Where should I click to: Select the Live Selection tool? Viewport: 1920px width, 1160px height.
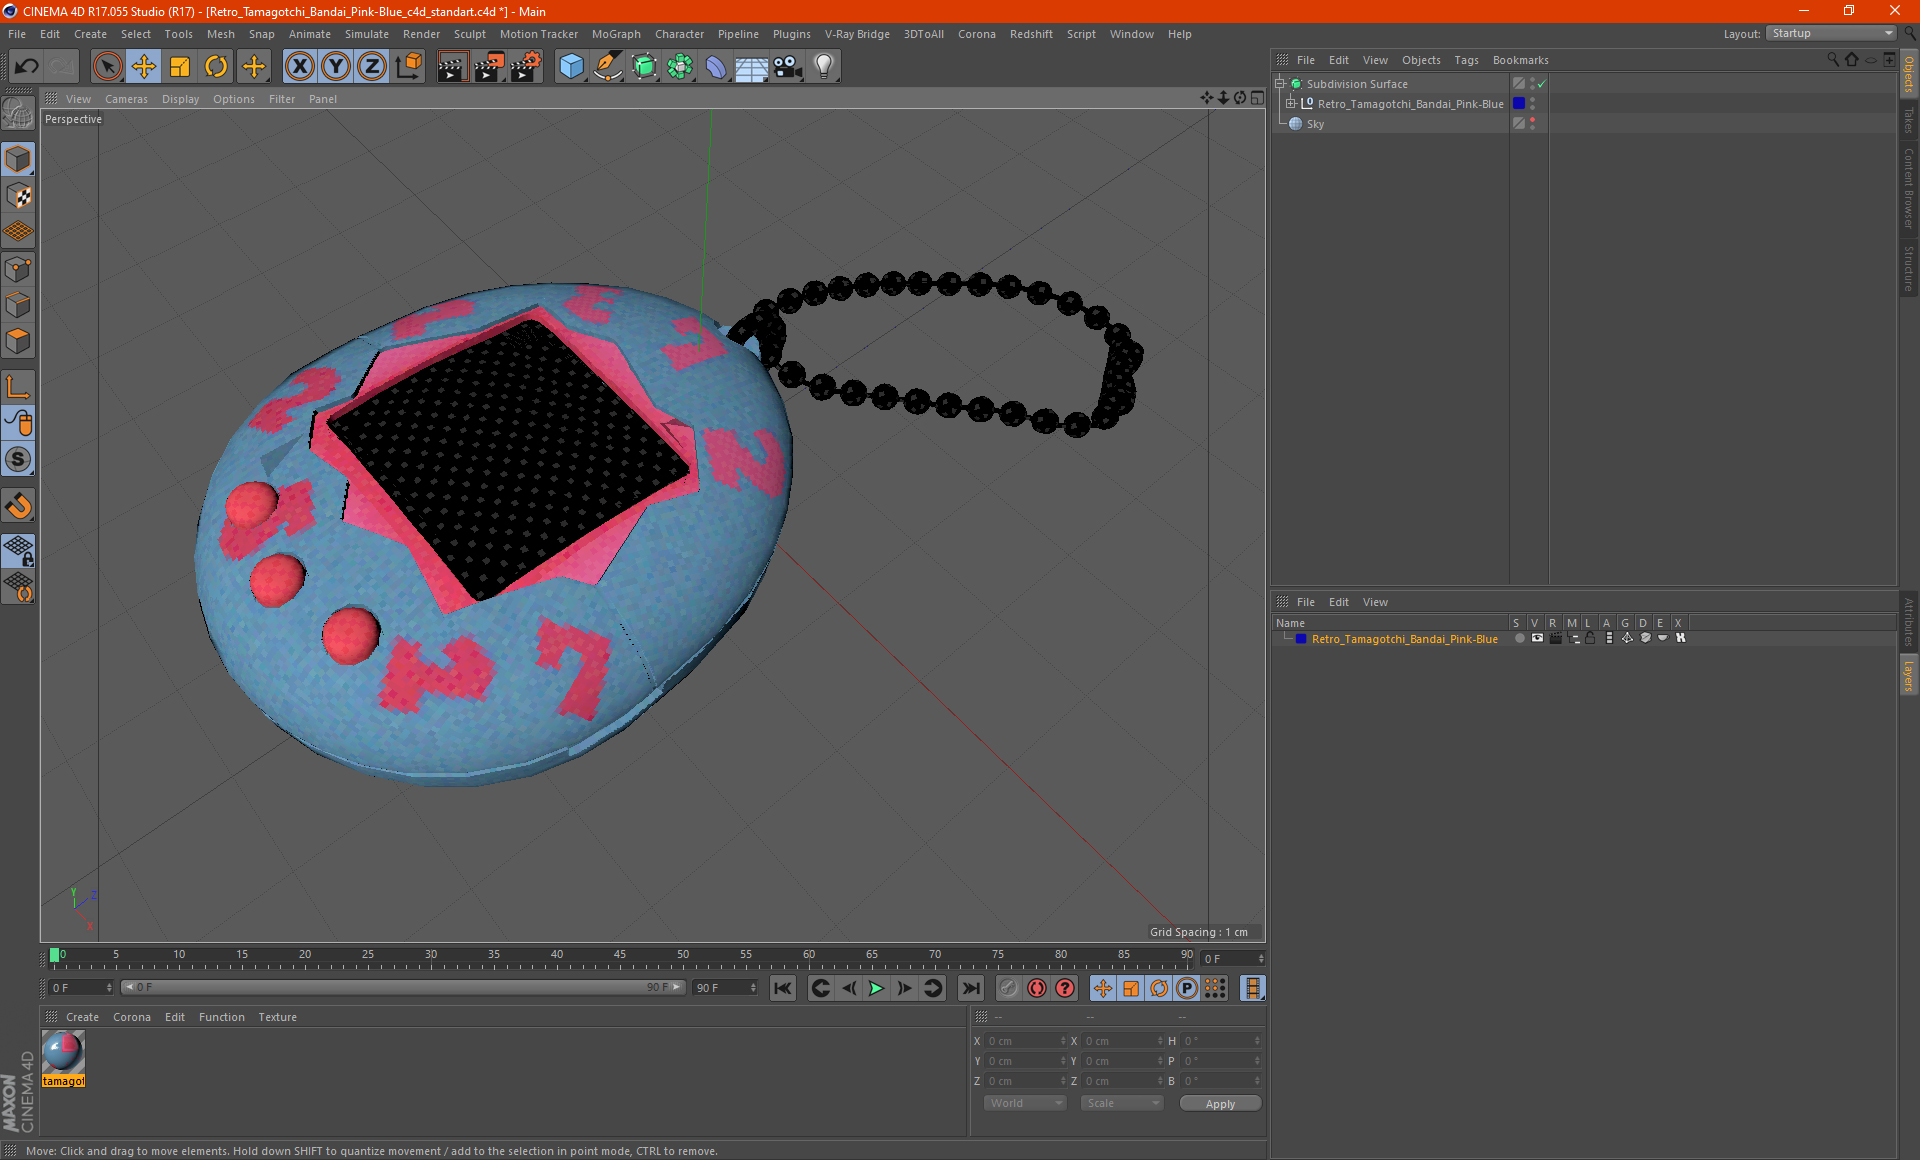tap(107, 66)
